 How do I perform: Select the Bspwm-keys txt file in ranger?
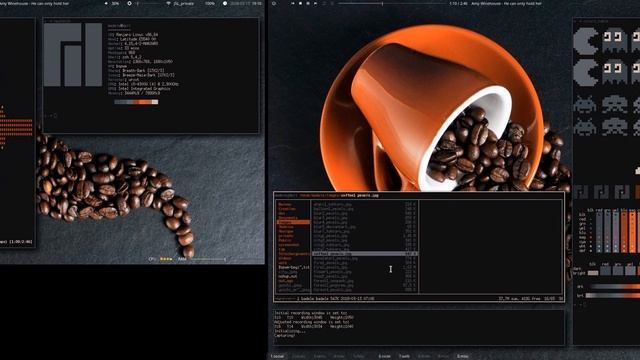pos(293,267)
